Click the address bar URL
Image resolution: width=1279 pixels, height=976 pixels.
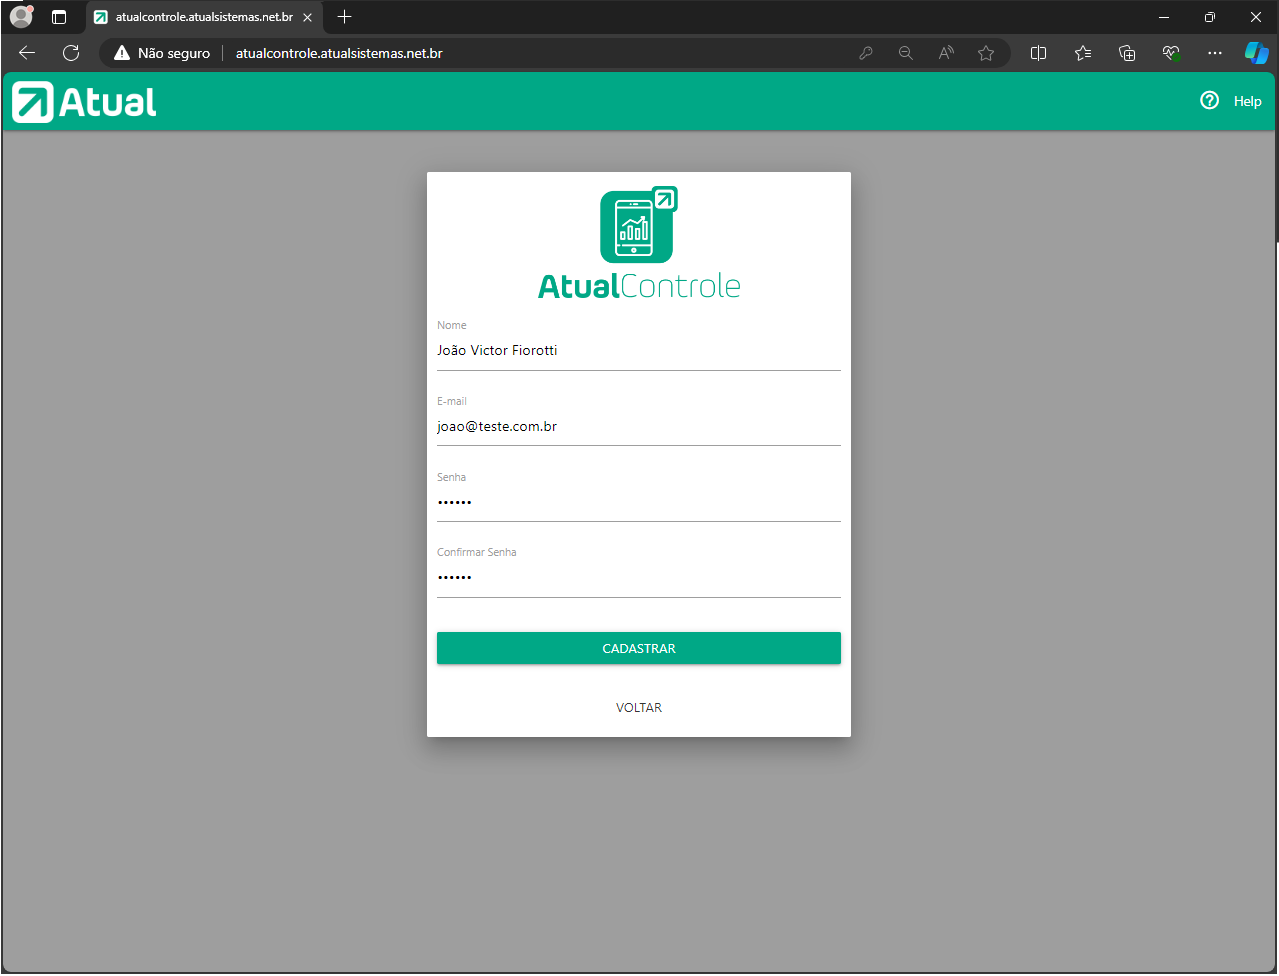339,53
